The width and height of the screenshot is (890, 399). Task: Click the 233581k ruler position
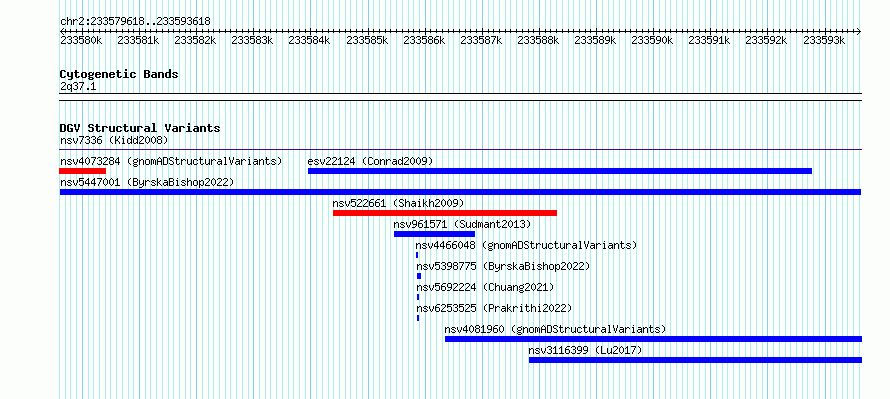pyautogui.click(x=138, y=40)
